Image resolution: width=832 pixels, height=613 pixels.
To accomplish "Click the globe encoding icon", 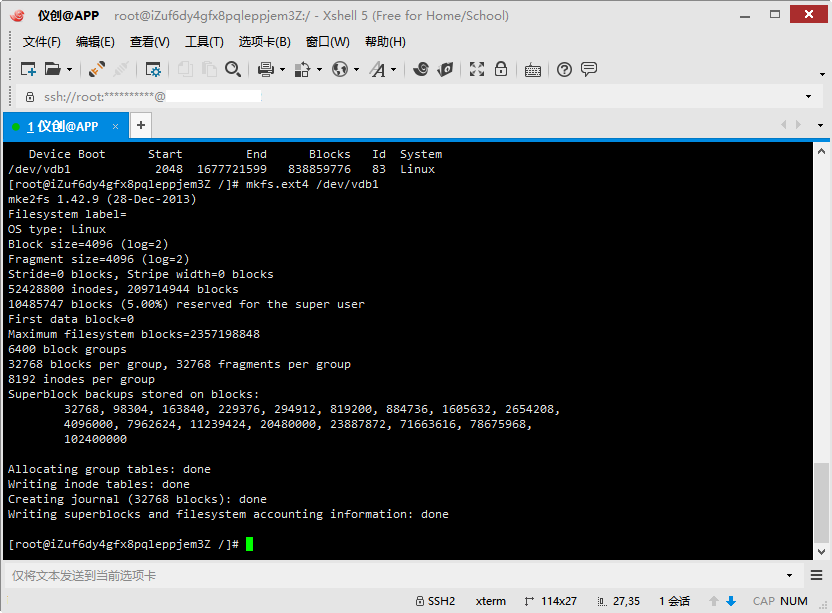I will [x=340, y=69].
